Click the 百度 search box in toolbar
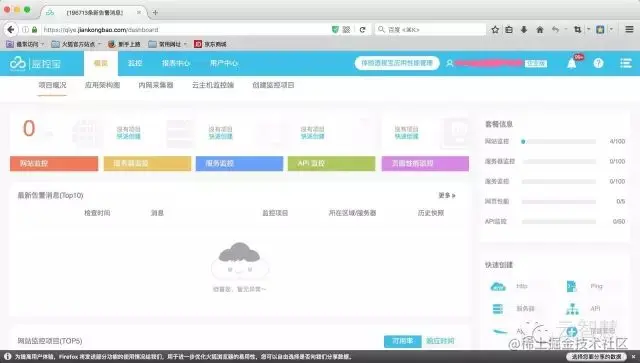This screenshot has width=640, height=363. [x=431, y=29]
